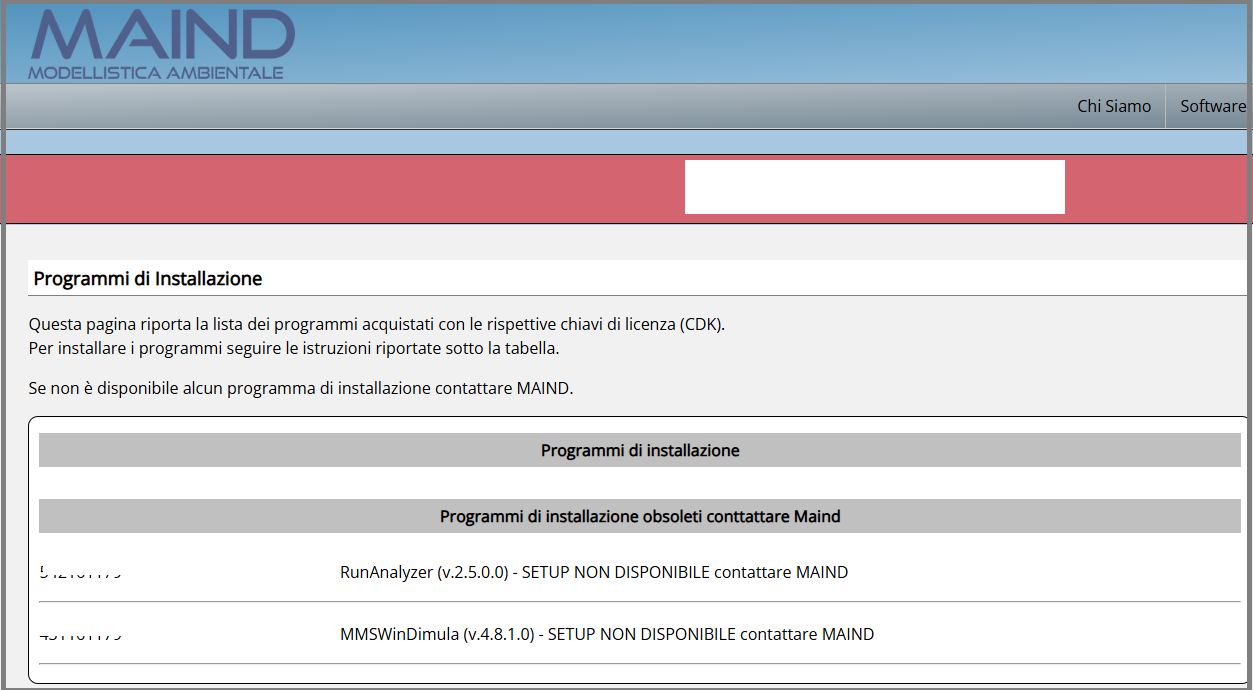The height and width of the screenshot is (690, 1253).
Task: Click the gray 'Programmi di installazione' table header
Action: click(x=640, y=450)
